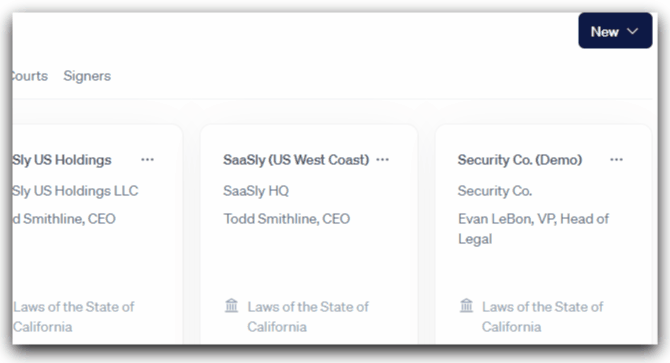Open more options for SaaSly US Holdings card
Image resolution: width=670 pixels, height=363 pixels.
coord(147,160)
